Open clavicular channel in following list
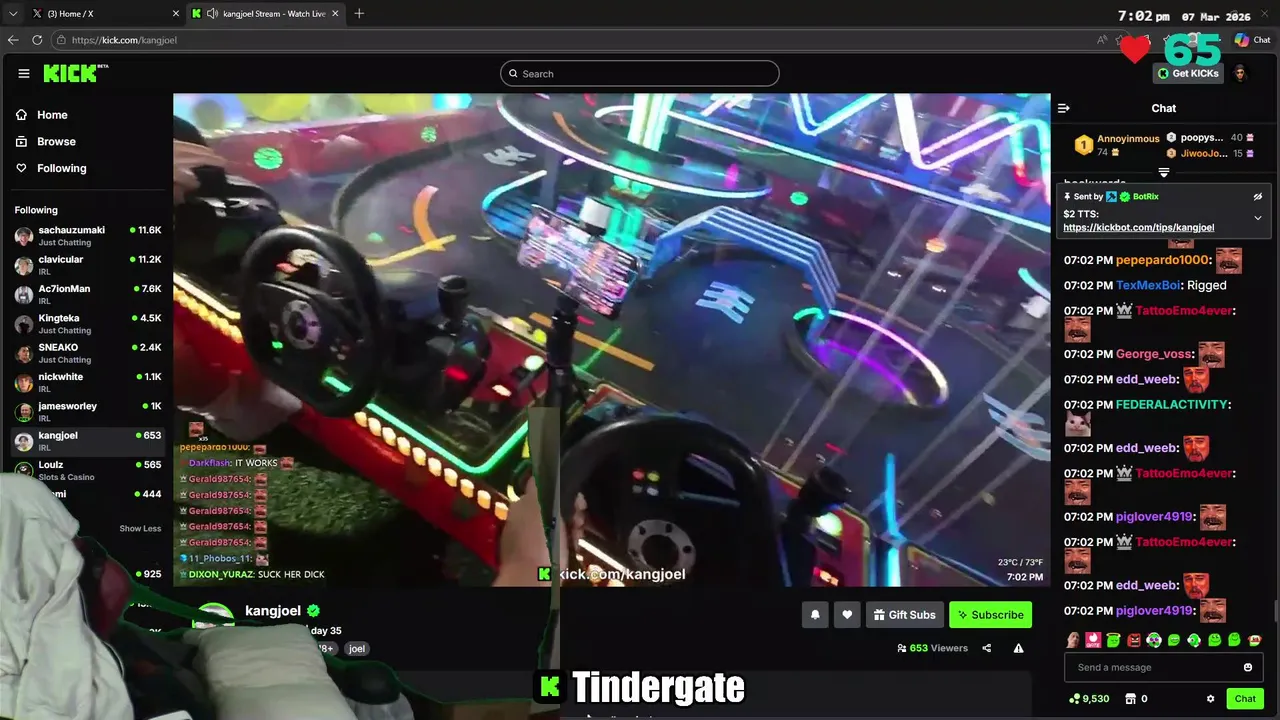This screenshot has height=720, width=1280. tap(88, 265)
